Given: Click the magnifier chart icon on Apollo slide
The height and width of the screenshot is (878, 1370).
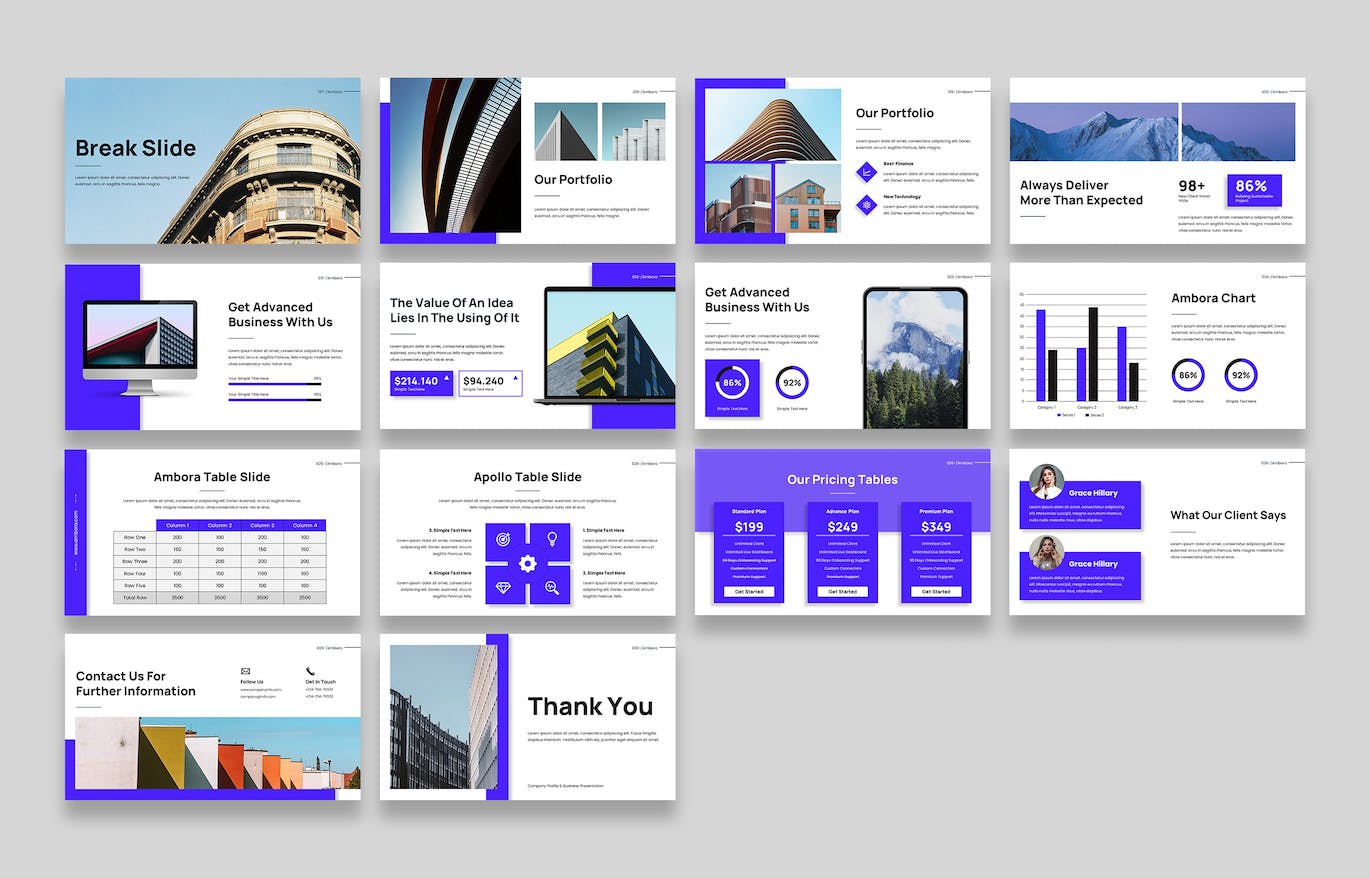Looking at the screenshot, I should pos(551,587).
